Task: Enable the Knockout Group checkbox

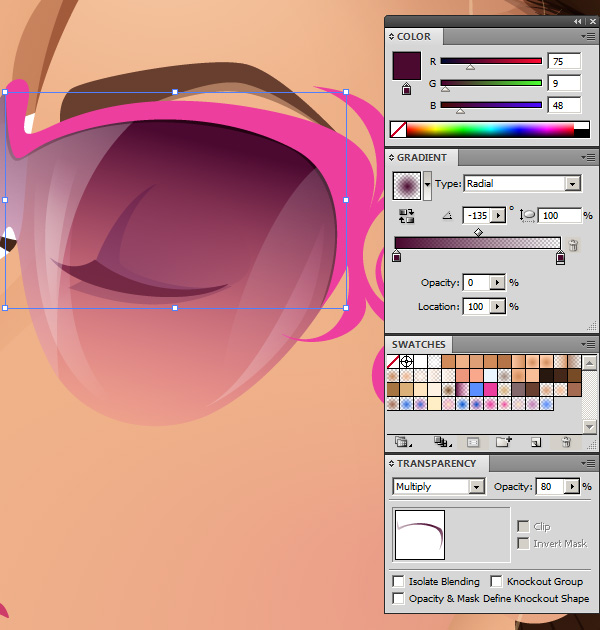Action: tap(497, 581)
